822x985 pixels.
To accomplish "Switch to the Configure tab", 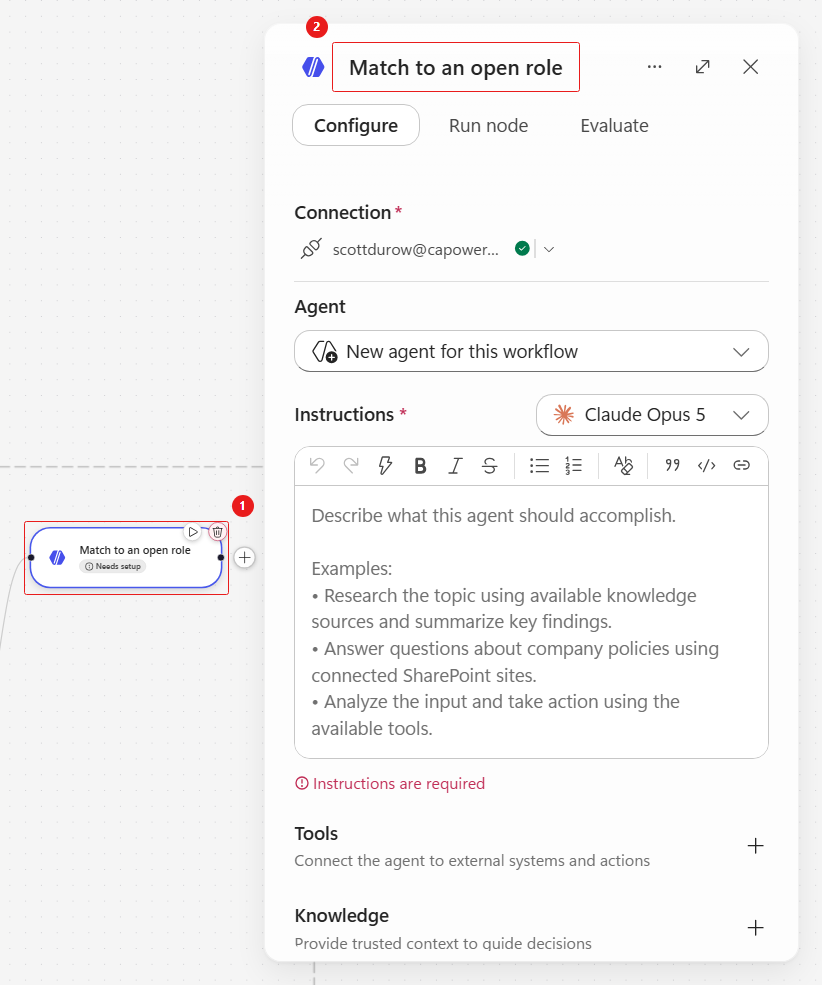I will pyautogui.click(x=356, y=125).
